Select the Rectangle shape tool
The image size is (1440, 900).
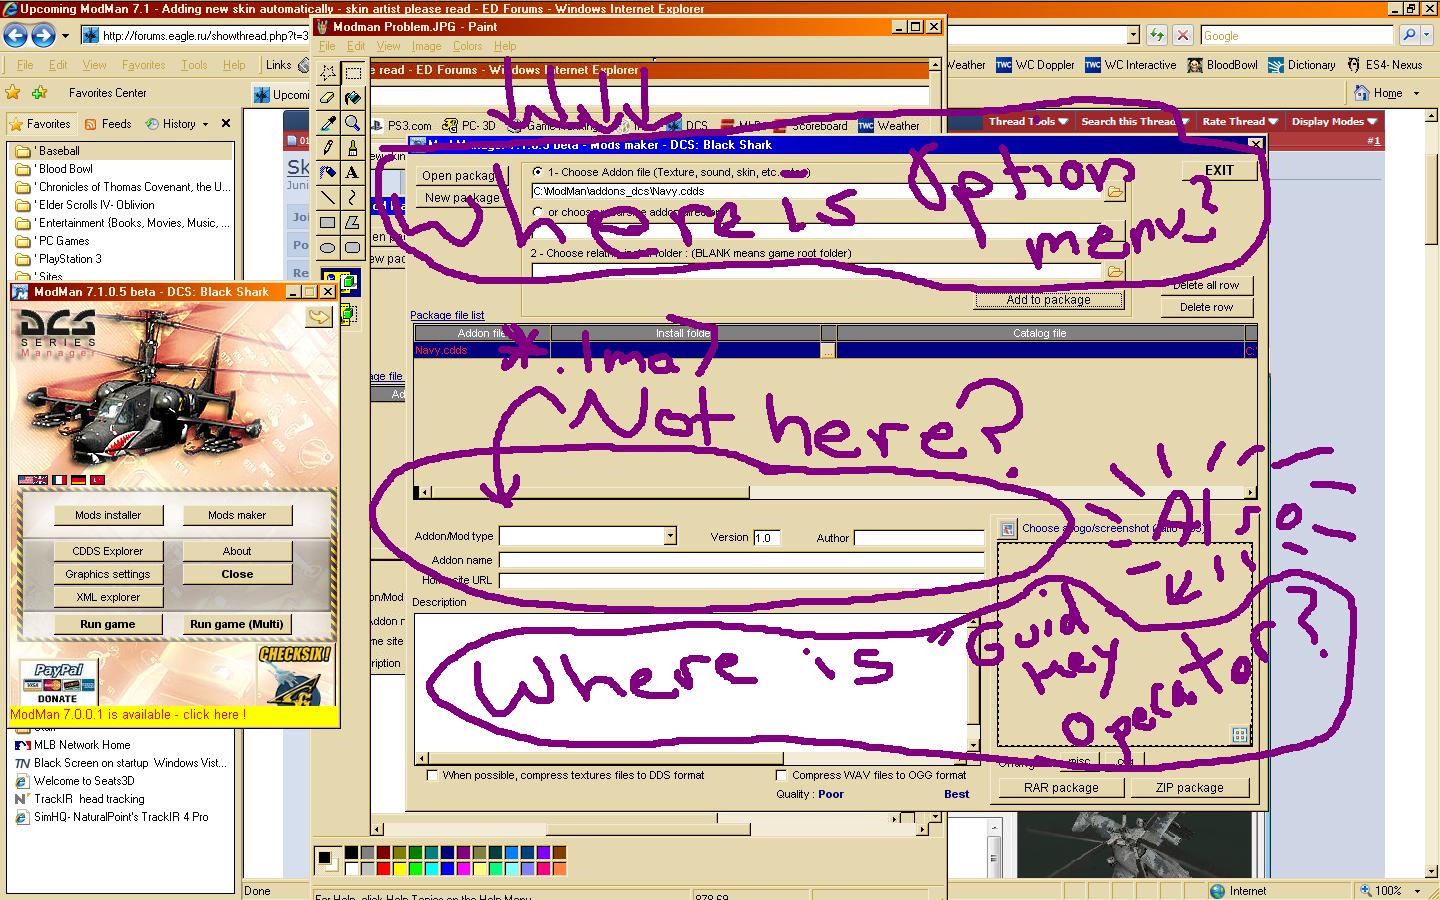(328, 223)
